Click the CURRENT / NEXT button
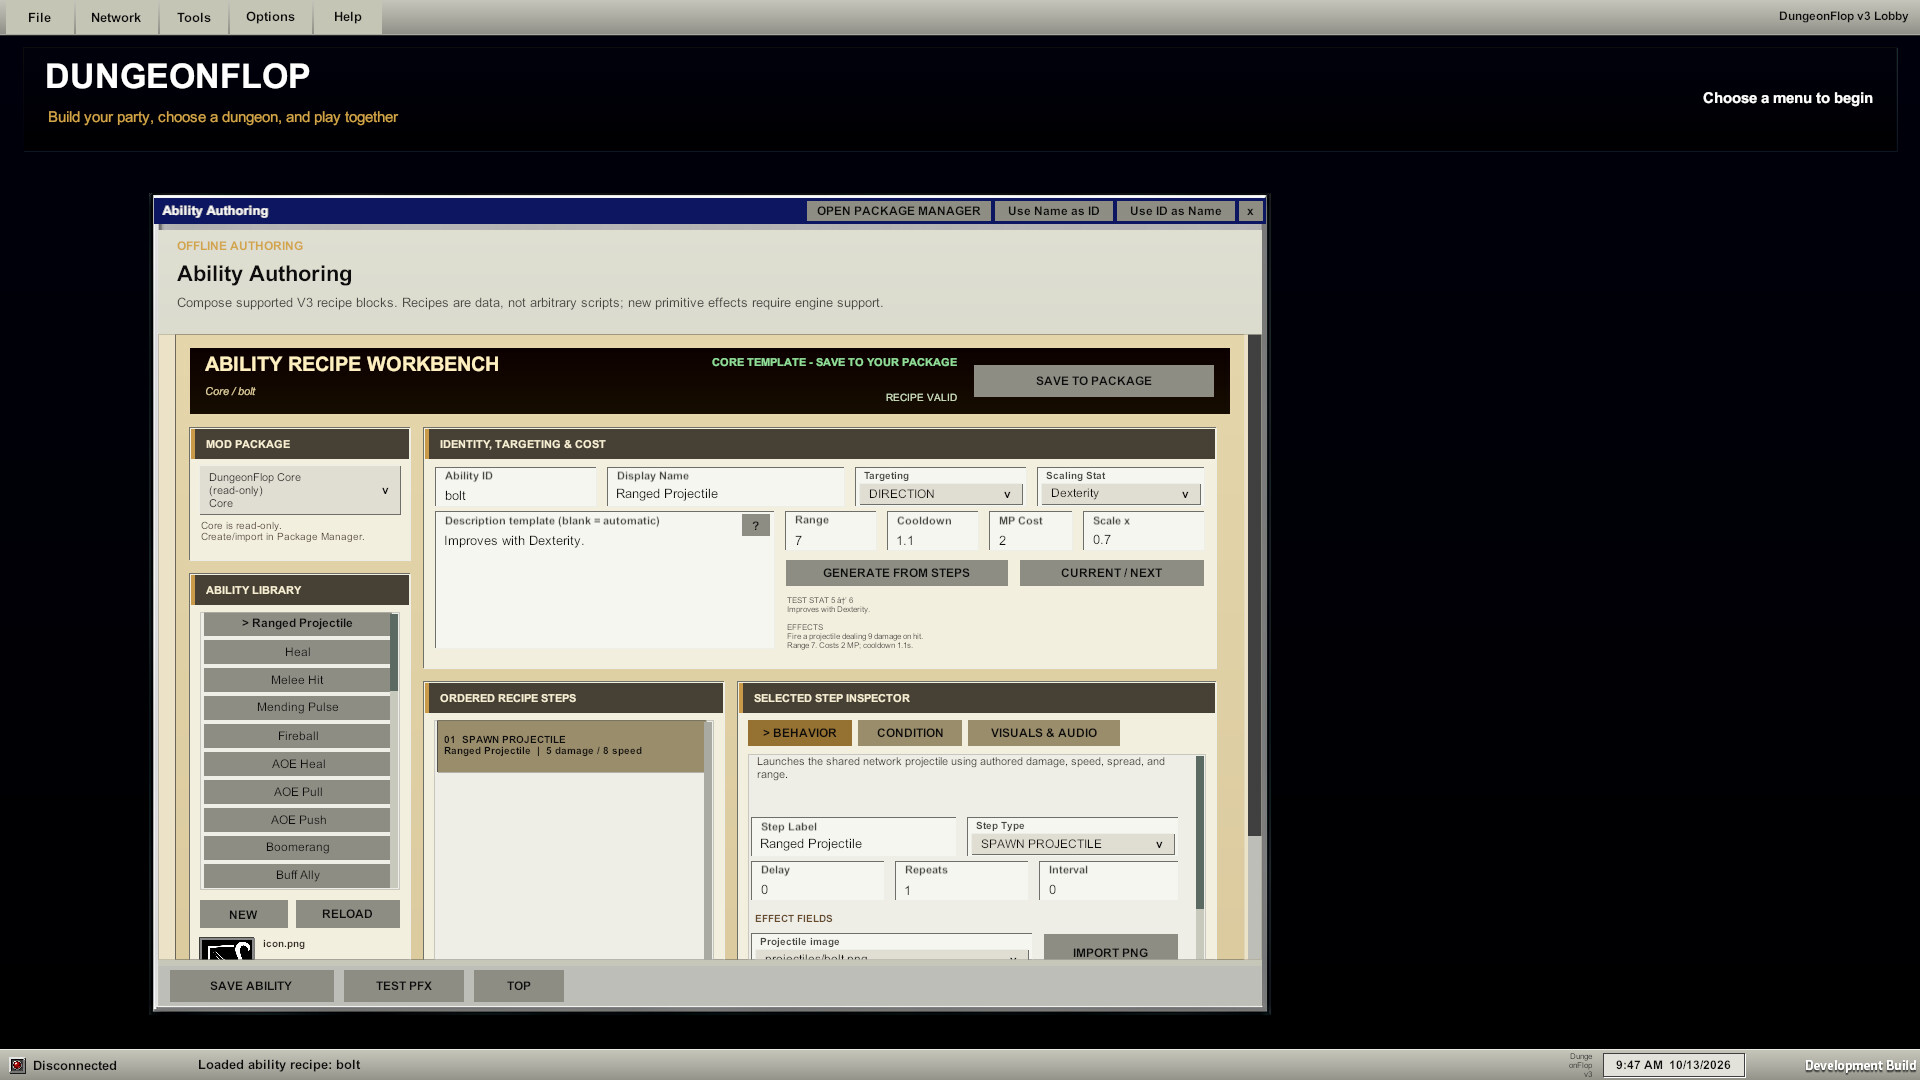This screenshot has height=1080, width=1920. pyautogui.click(x=1112, y=573)
